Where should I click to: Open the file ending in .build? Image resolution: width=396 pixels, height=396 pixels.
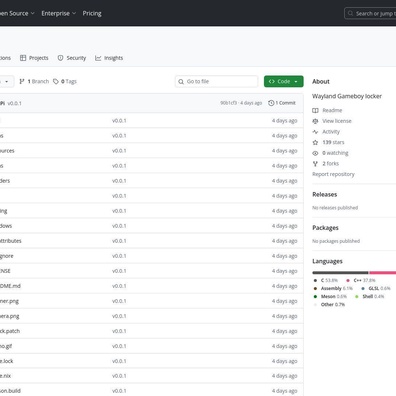pos(10,391)
